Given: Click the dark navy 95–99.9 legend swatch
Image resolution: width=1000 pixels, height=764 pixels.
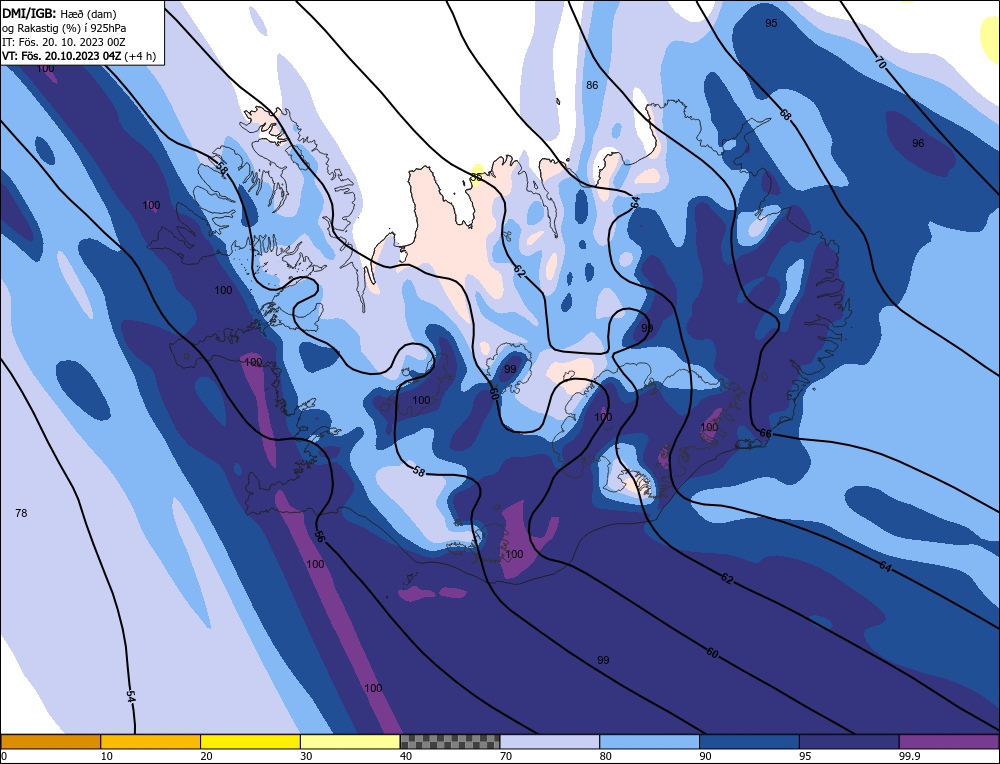Looking at the screenshot, I should 849,742.
